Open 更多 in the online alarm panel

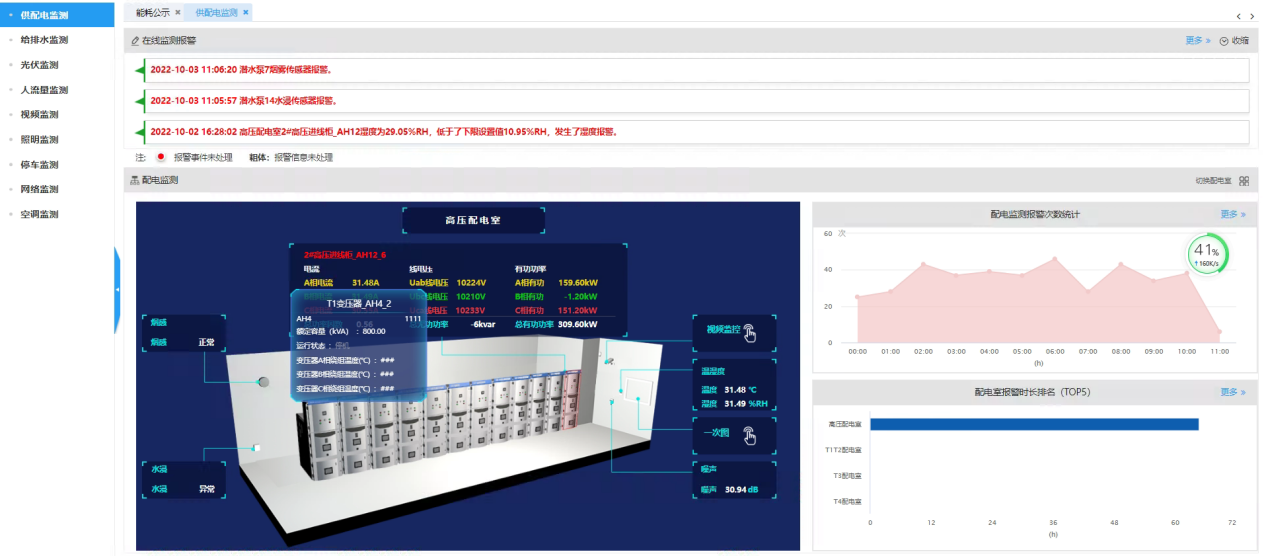pyautogui.click(x=1197, y=41)
